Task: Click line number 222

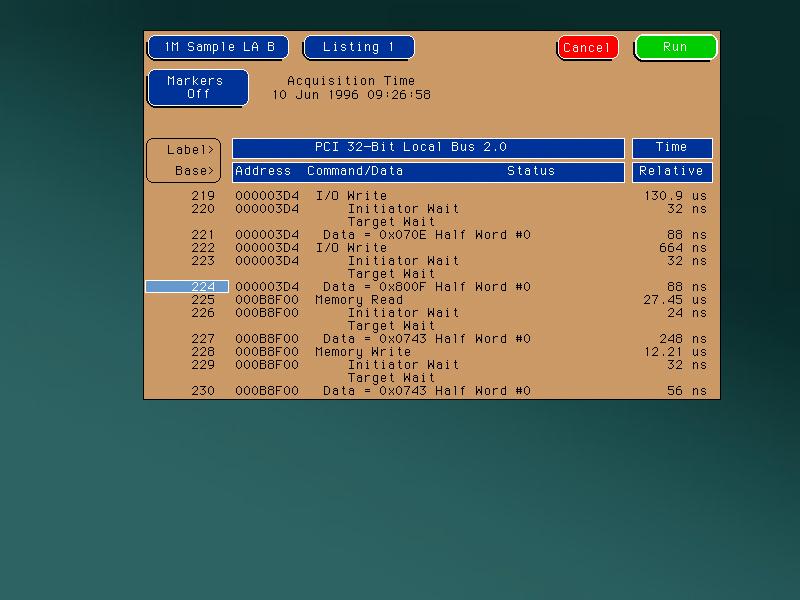Action: (x=203, y=248)
